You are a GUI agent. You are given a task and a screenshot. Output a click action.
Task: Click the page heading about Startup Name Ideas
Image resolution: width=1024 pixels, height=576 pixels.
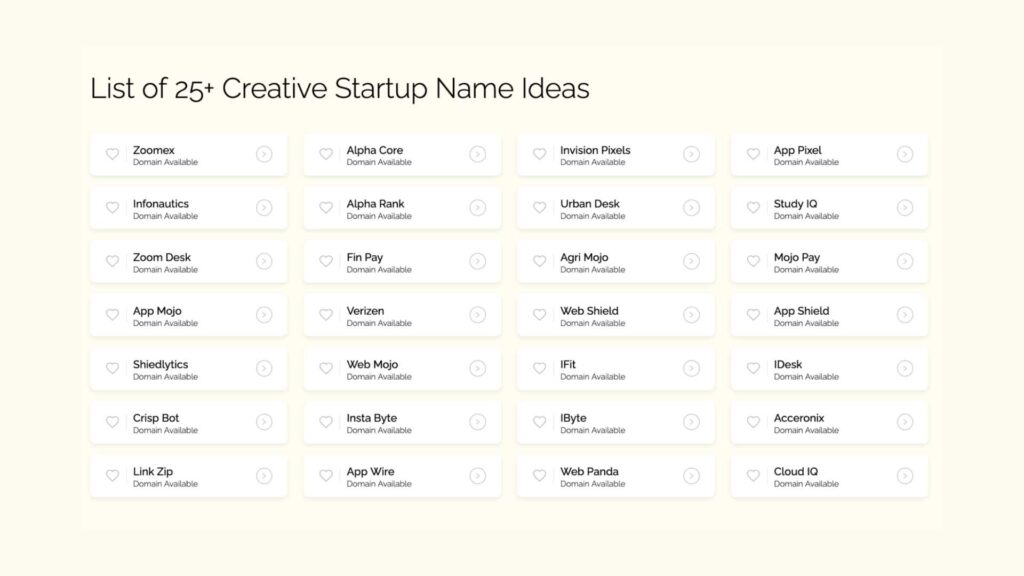pyautogui.click(x=340, y=89)
